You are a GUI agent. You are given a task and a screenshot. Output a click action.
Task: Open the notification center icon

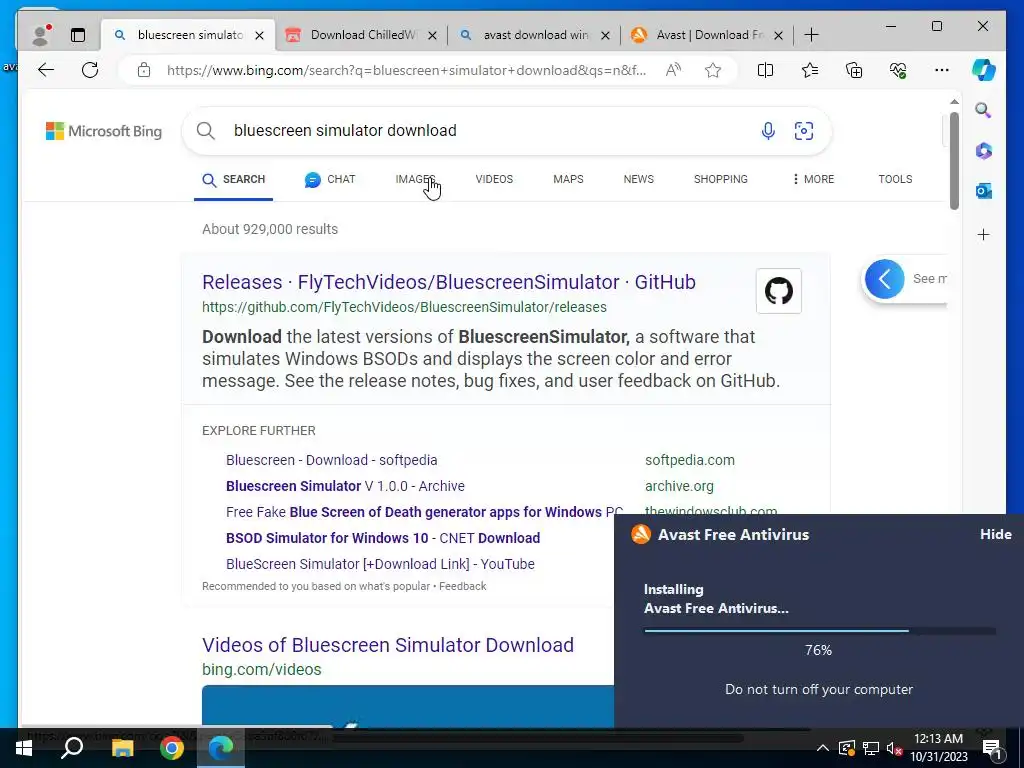click(992, 748)
